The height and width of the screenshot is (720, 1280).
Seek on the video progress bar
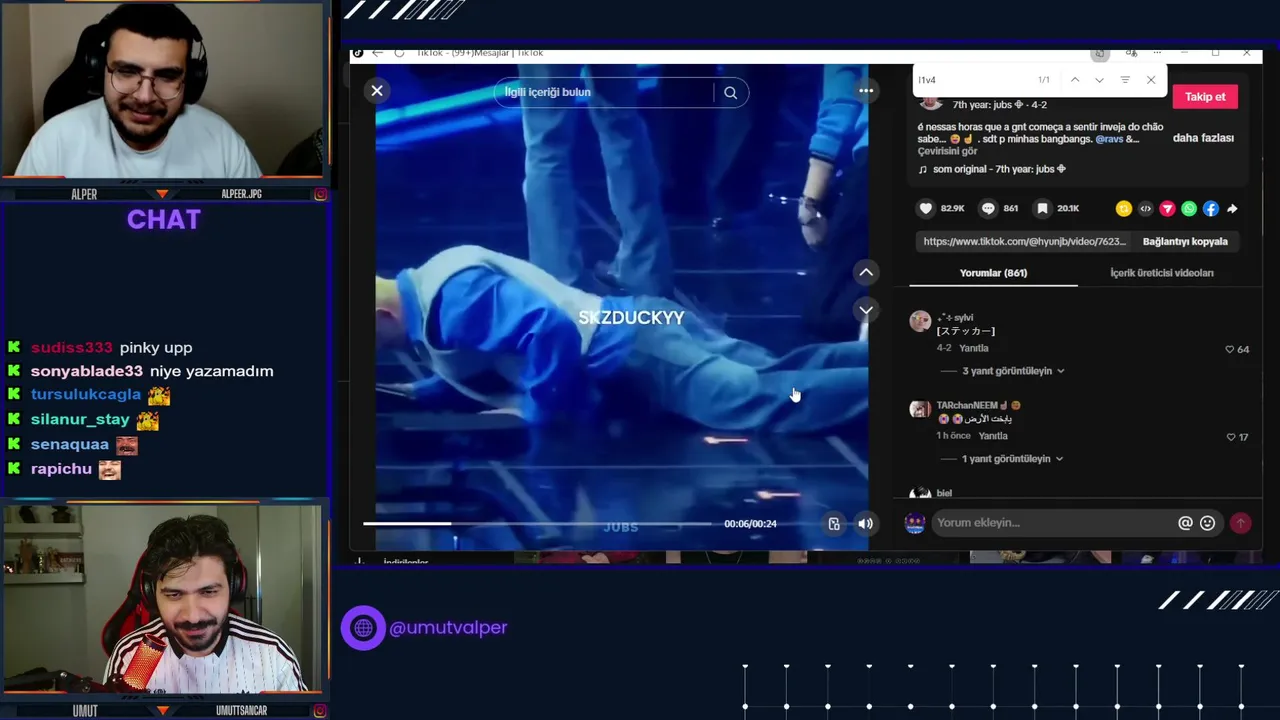(x=537, y=523)
